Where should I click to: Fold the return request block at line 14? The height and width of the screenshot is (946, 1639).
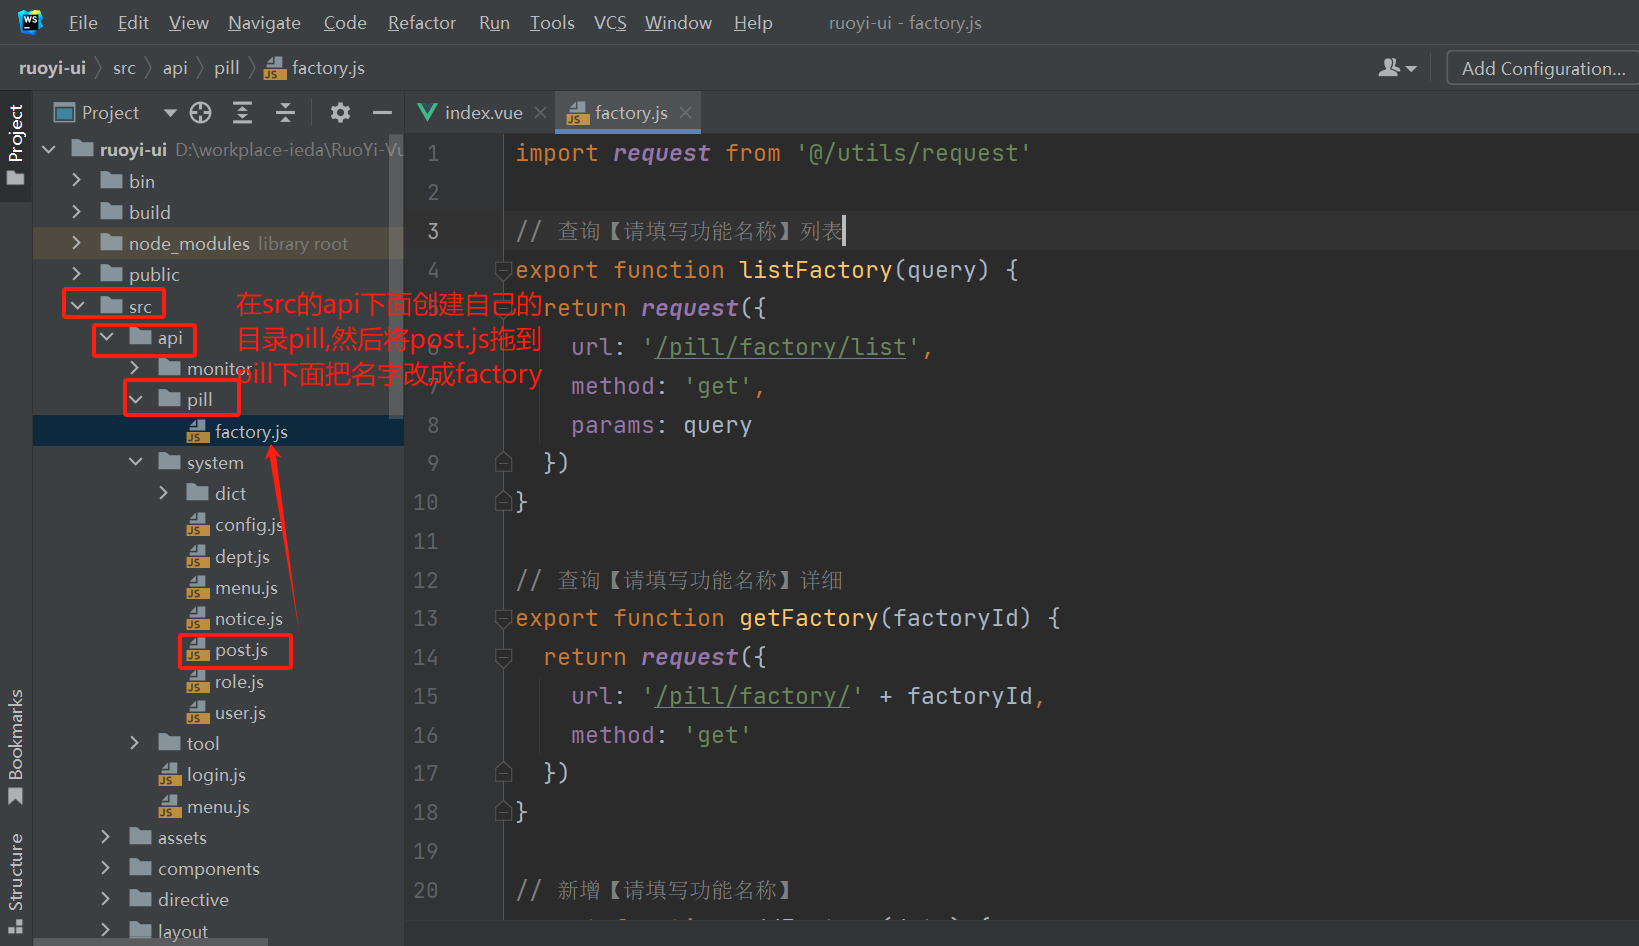click(x=504, y=657)
